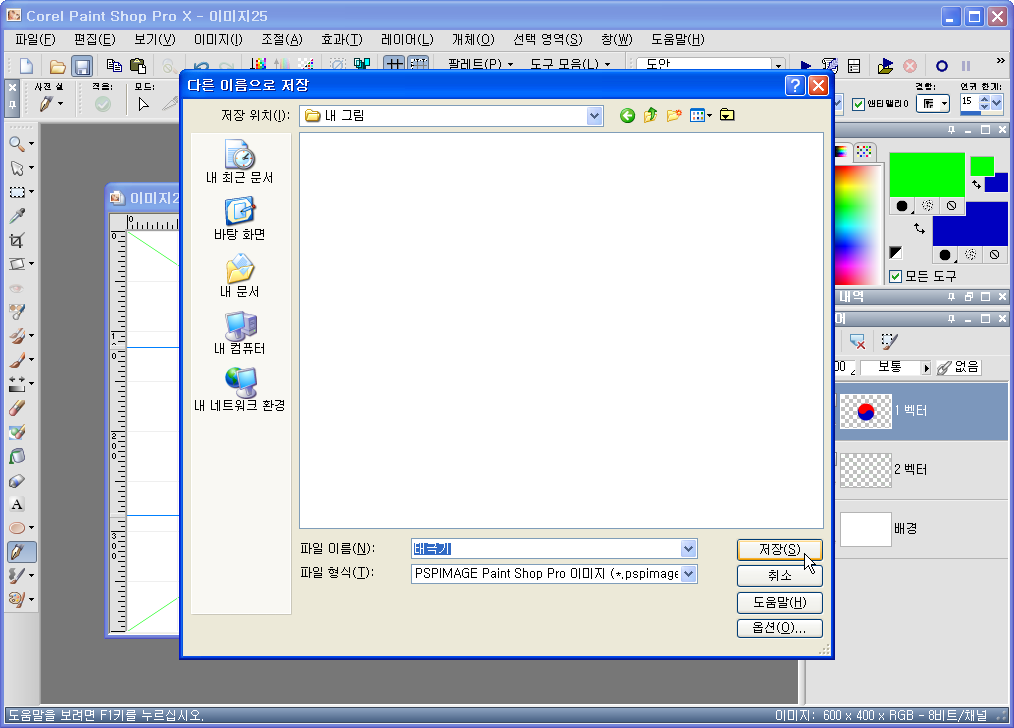Open My Computer (내 컴퓨터) location shortcut
This screenshot has height=728, width=1014.
[239, 333]
